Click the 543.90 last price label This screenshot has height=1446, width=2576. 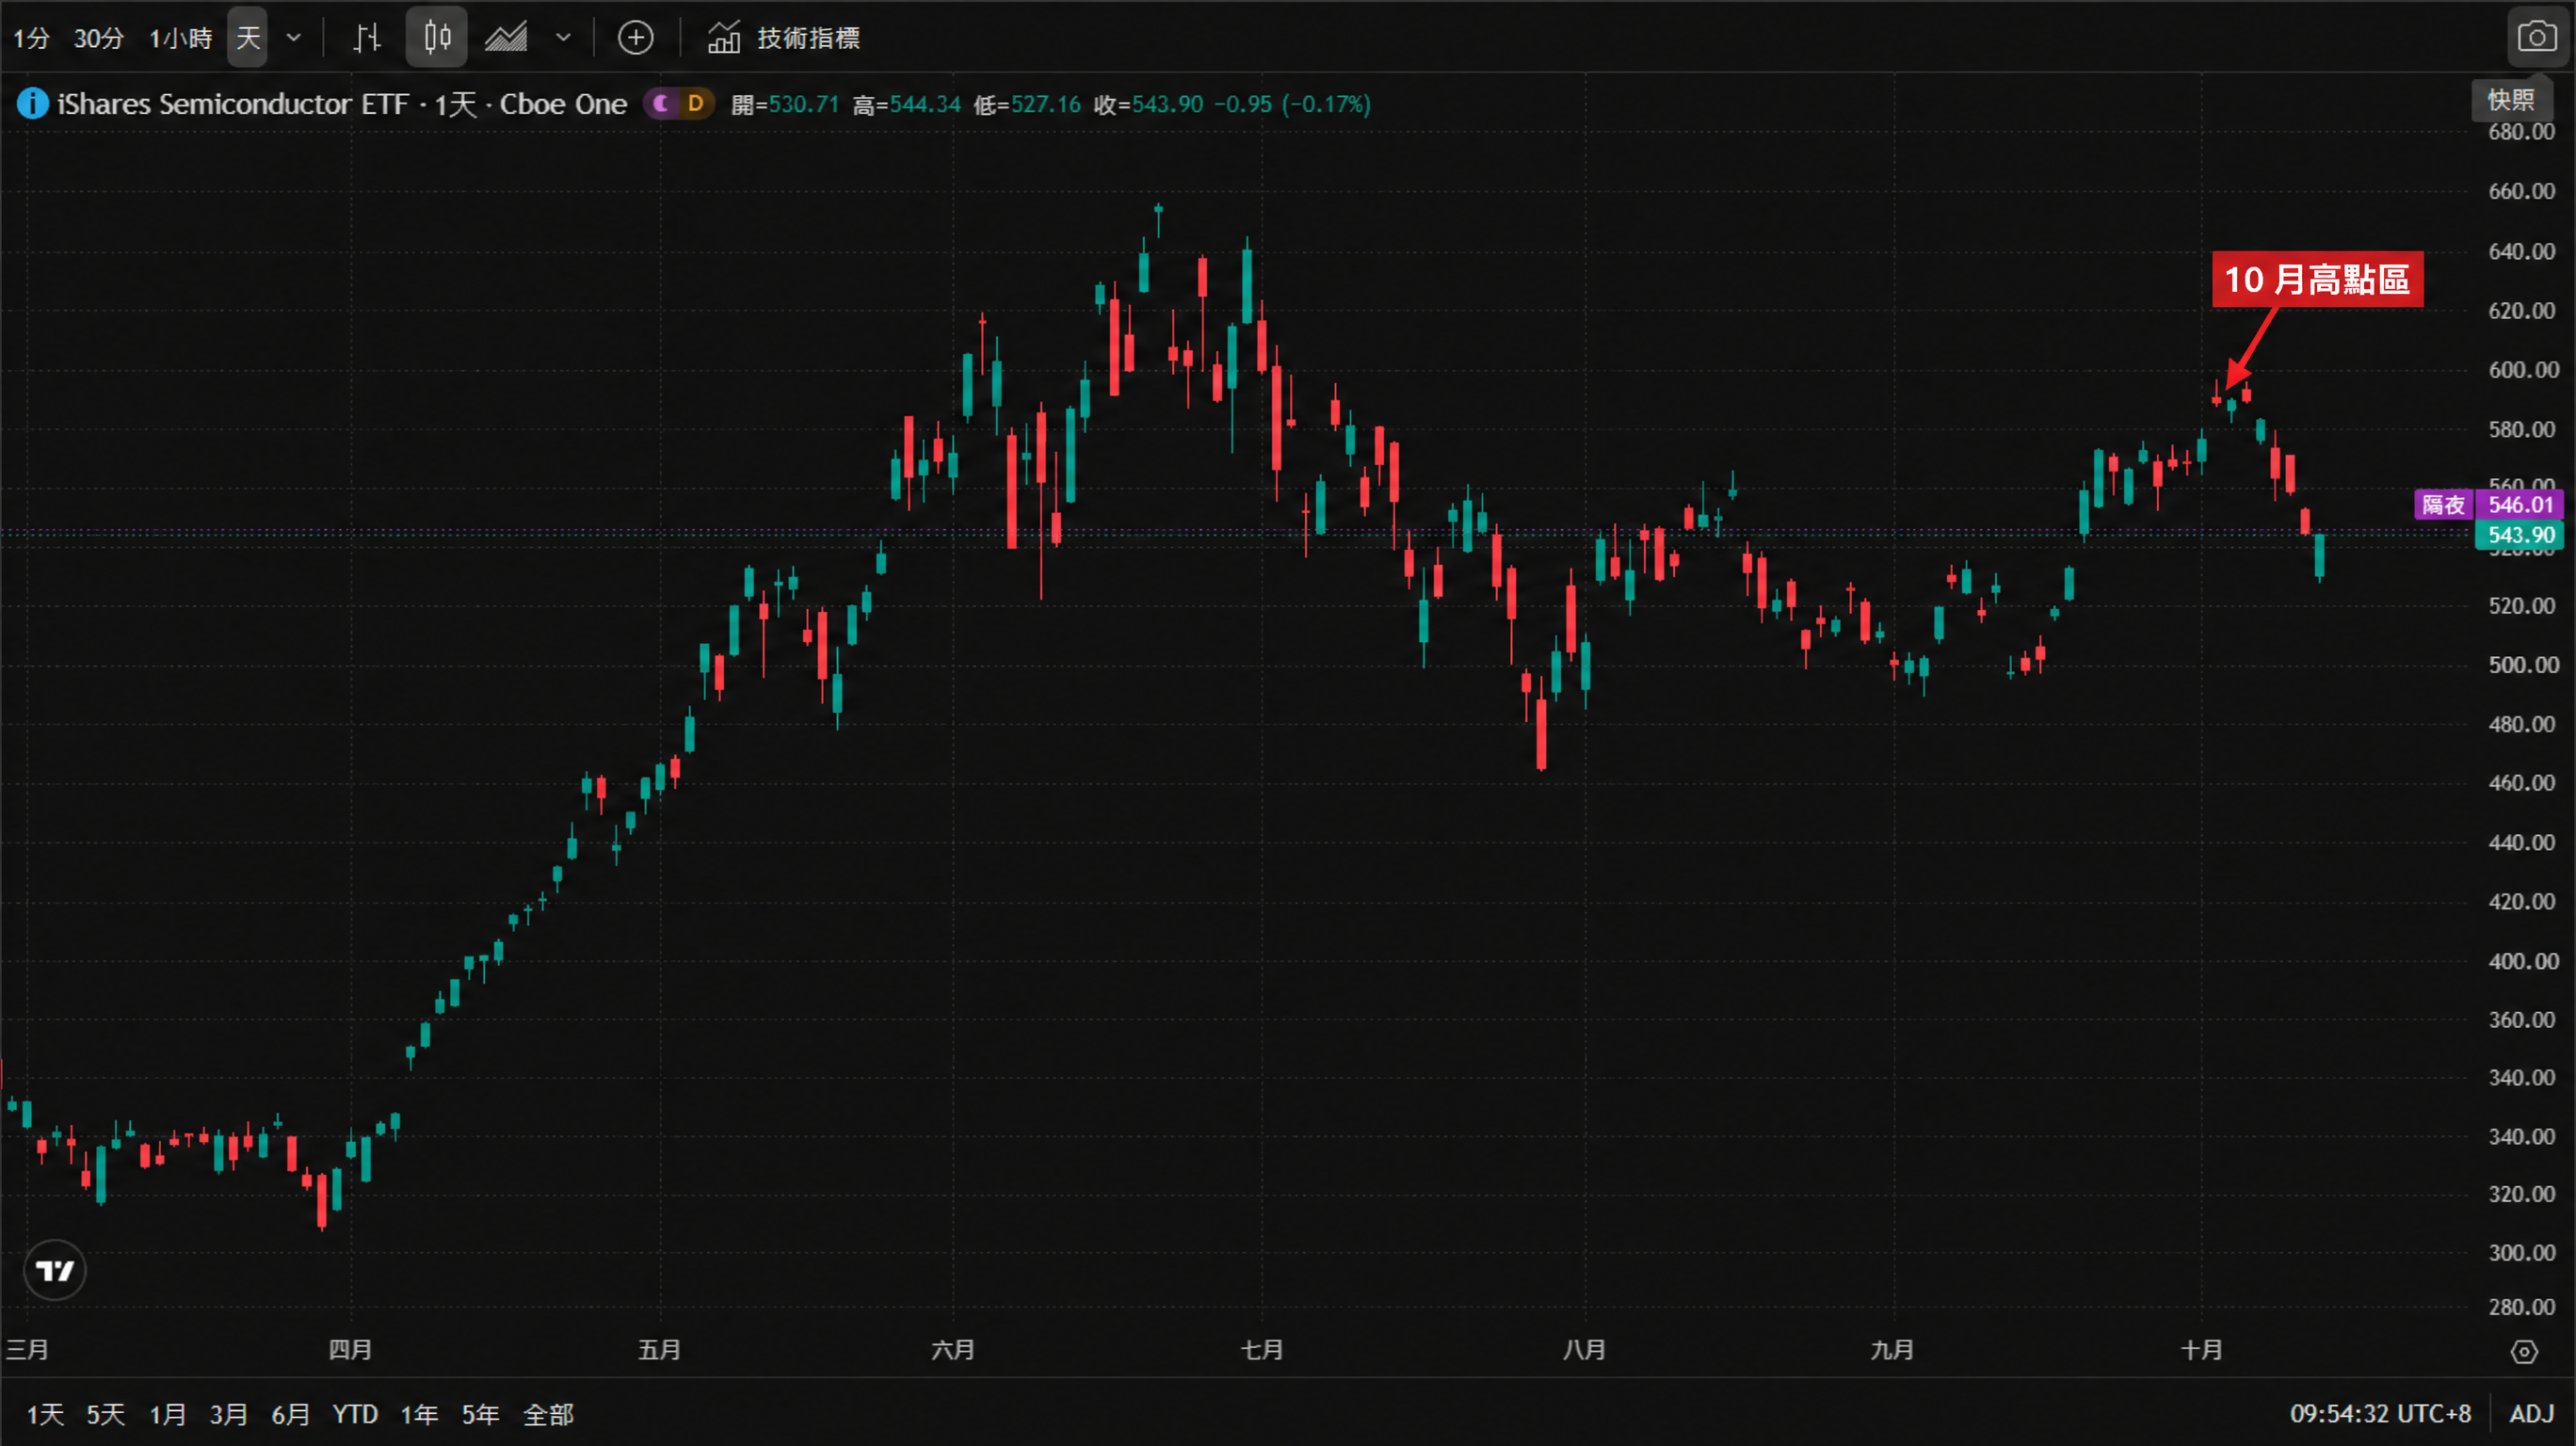point(2520,535)
